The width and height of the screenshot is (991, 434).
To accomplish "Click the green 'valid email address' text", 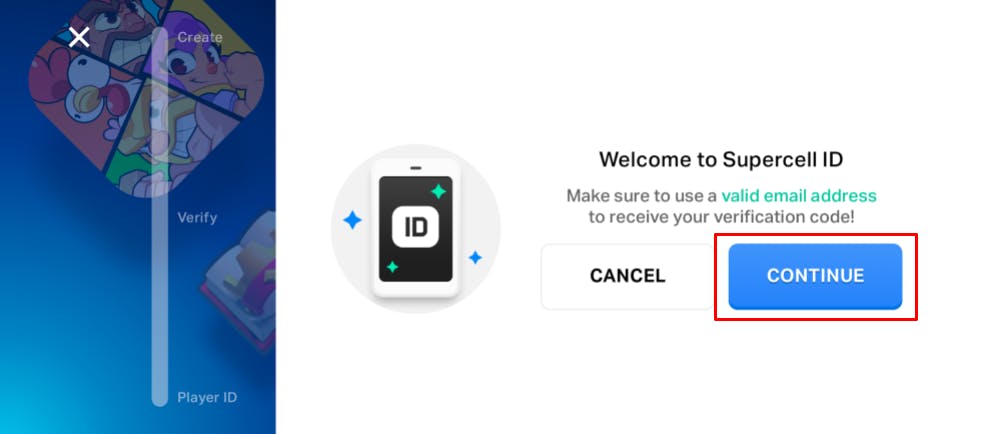I will click(799, 195).
